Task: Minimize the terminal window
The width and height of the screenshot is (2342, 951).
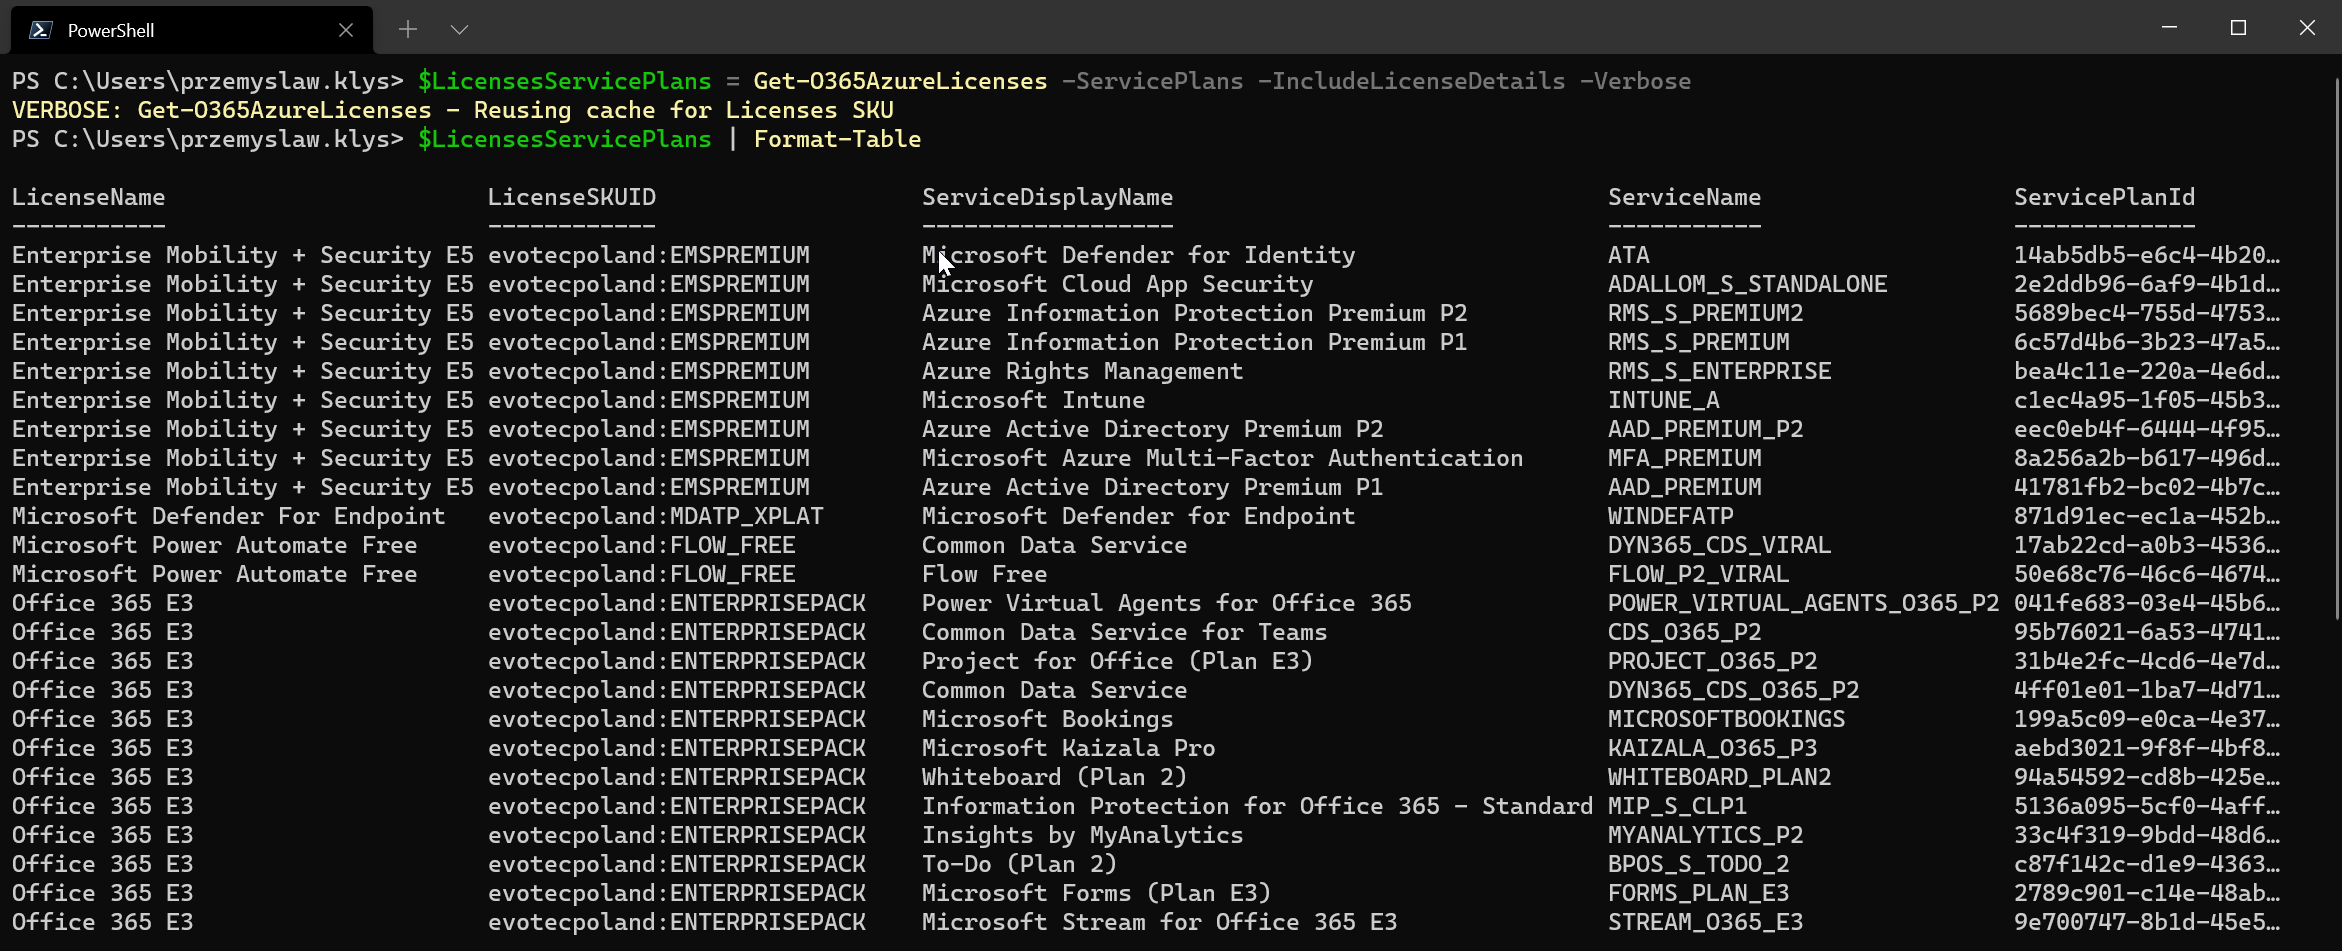Action: tap(2169, 28)
